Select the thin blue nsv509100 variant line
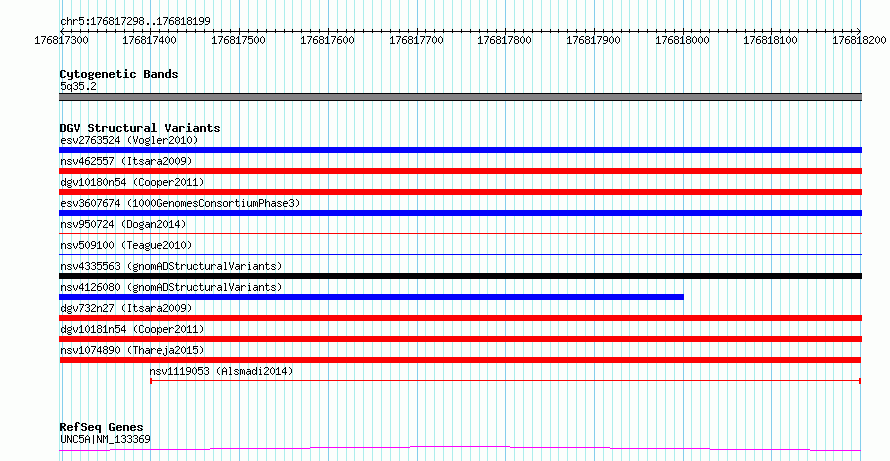The height and width of the screenshot is (461, 890). (x=460, y=254)
